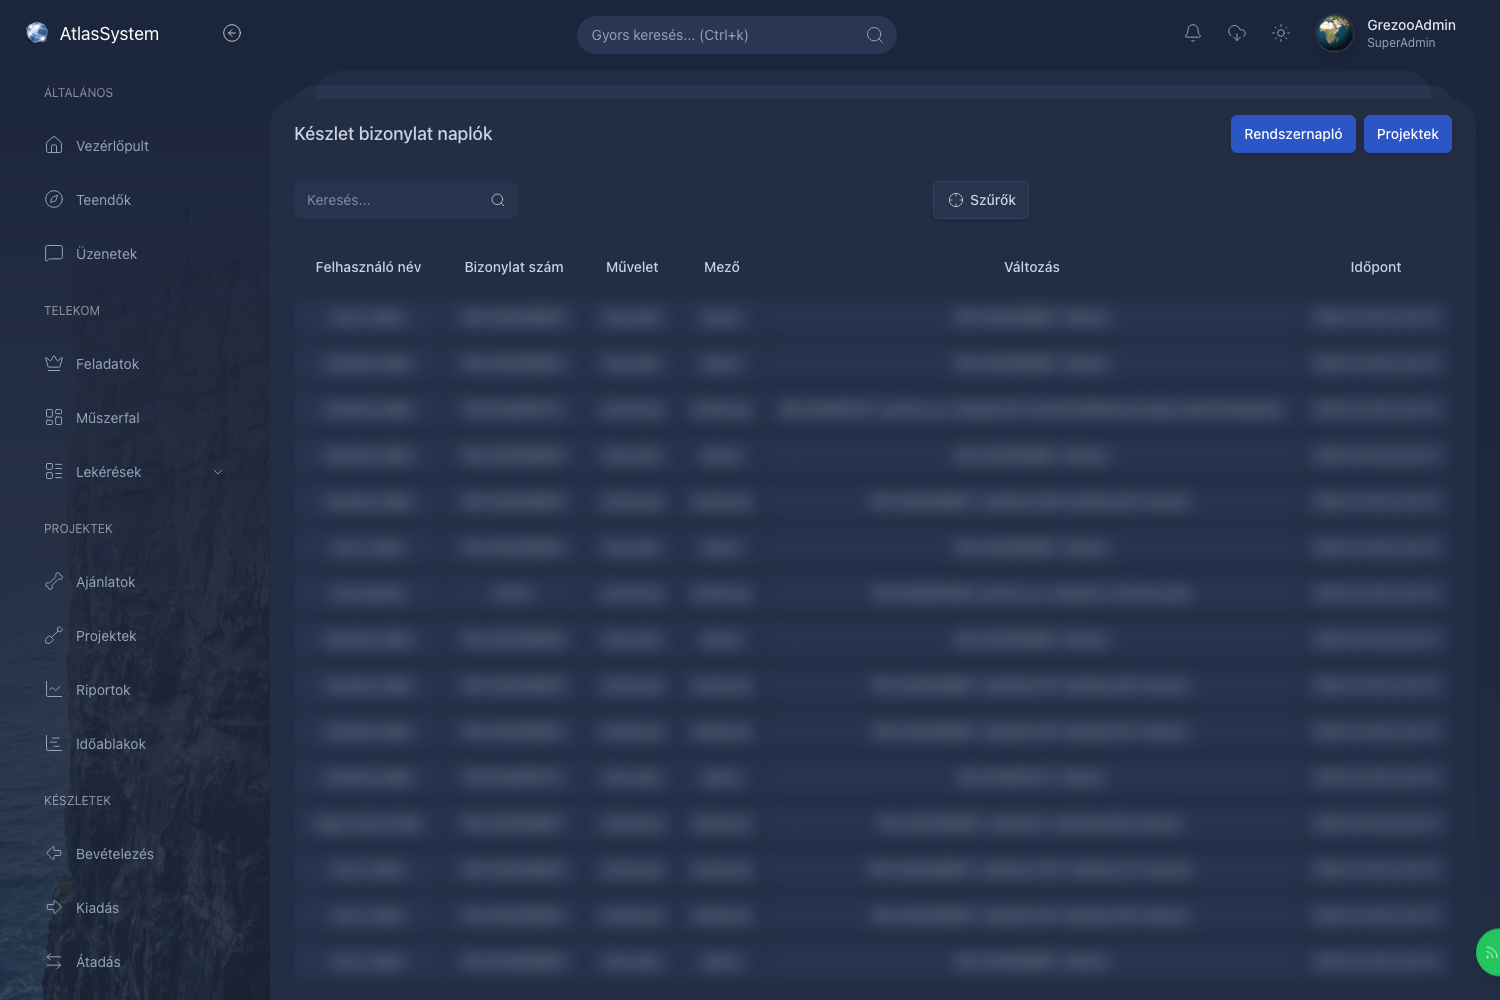Image resolution: width=1500 pixels, height=1000 pixels.
Task: Sort by the Időpont column header
Action: [1376, 267]
